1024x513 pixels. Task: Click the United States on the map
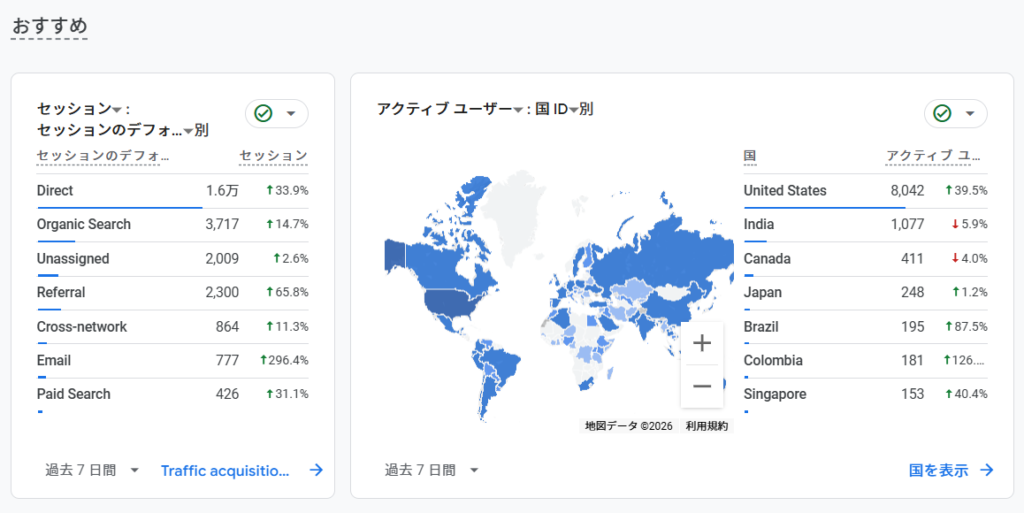[451, 302]
